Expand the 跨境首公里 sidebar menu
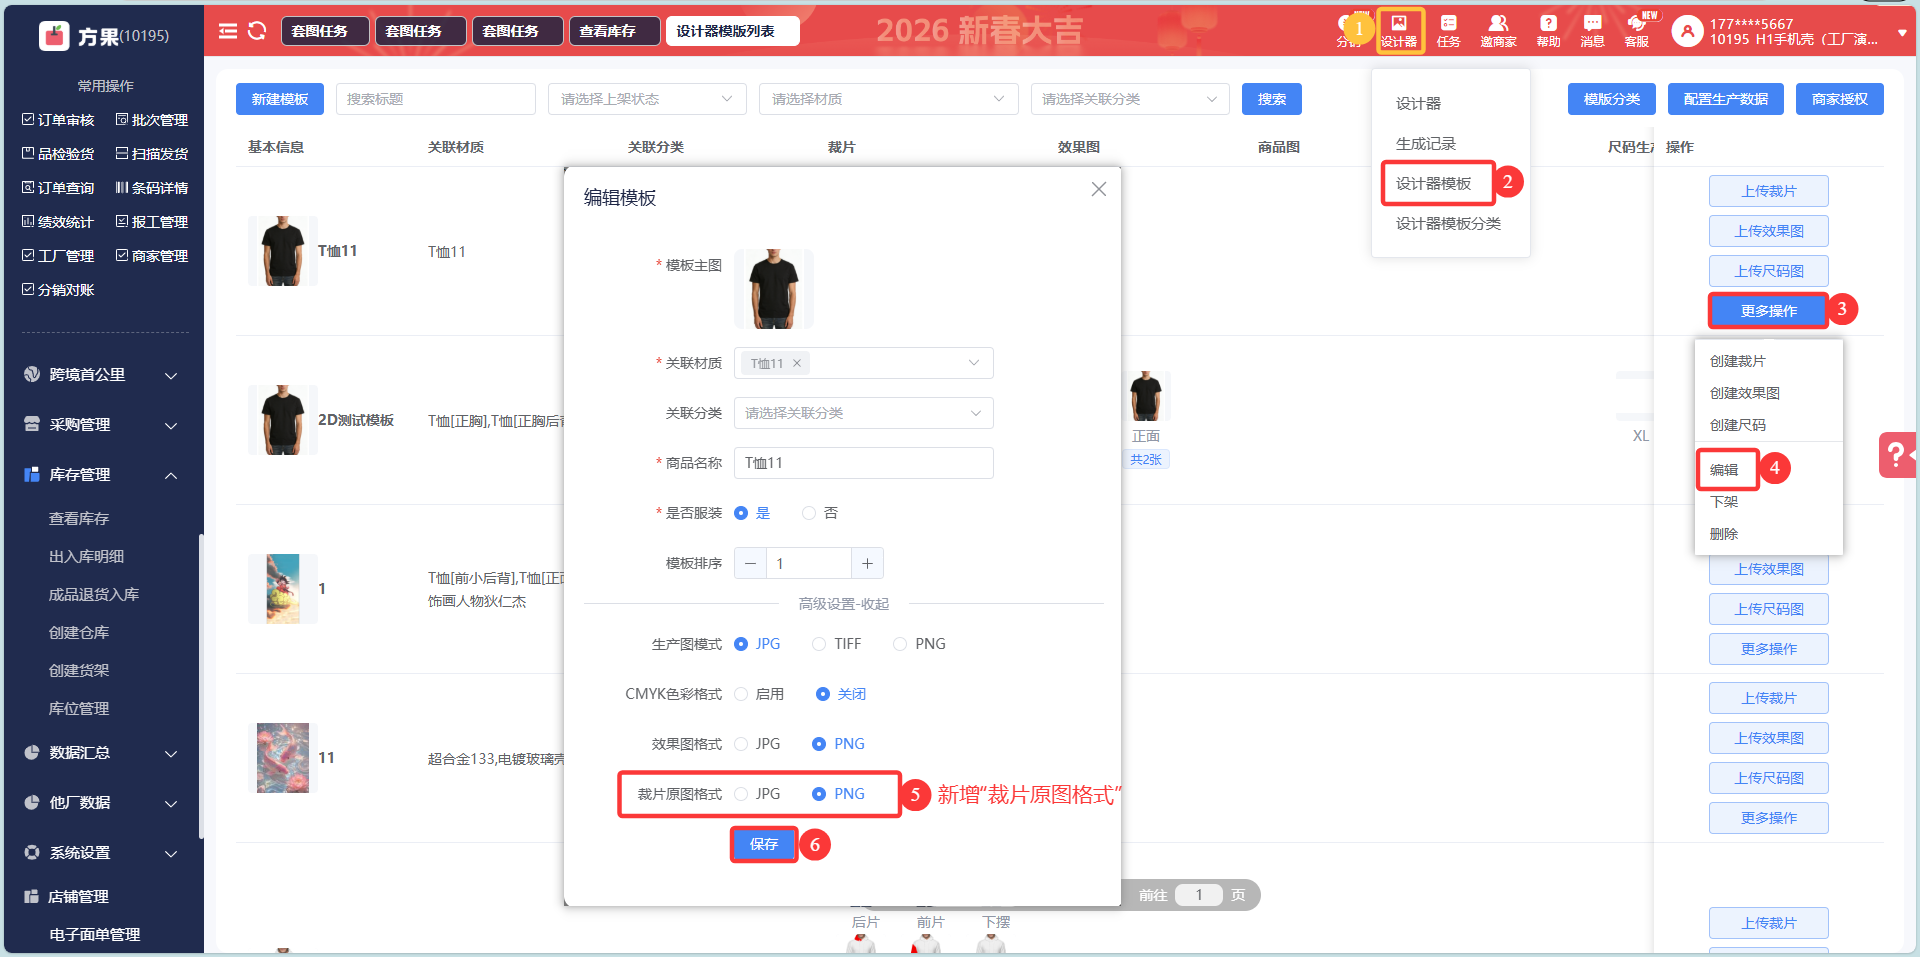Viewport: 1920px width, 957px height. point(102,375)
